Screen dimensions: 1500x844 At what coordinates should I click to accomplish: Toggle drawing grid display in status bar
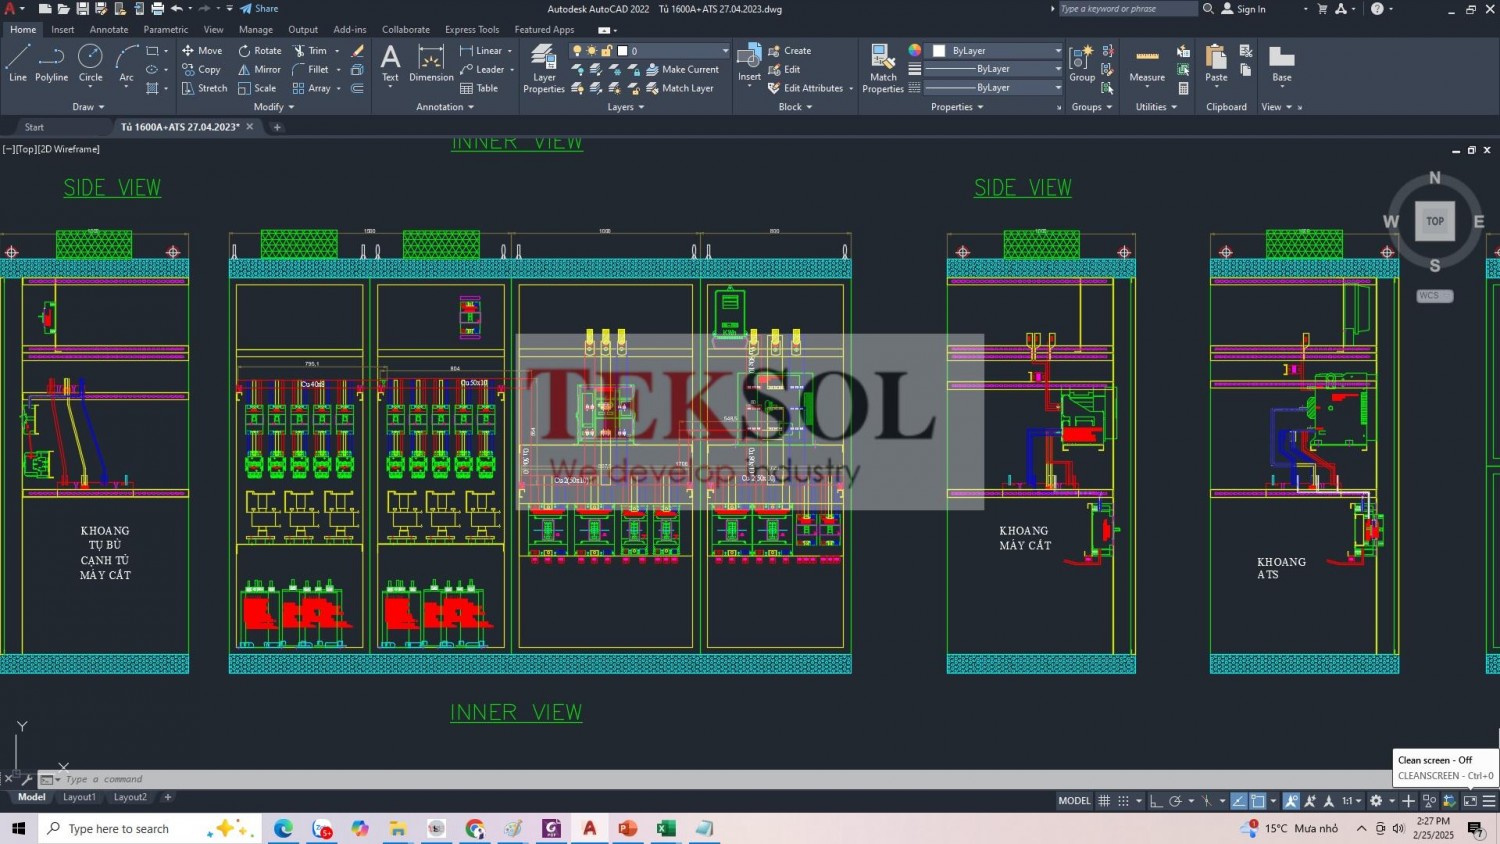[x=1104, y=801]
